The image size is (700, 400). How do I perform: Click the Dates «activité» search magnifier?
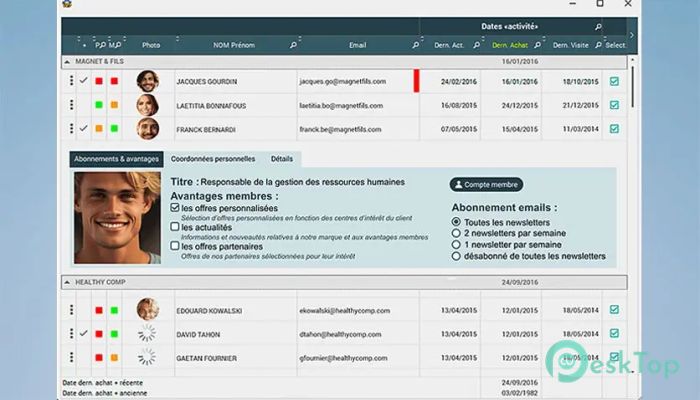tap(598, 27)
